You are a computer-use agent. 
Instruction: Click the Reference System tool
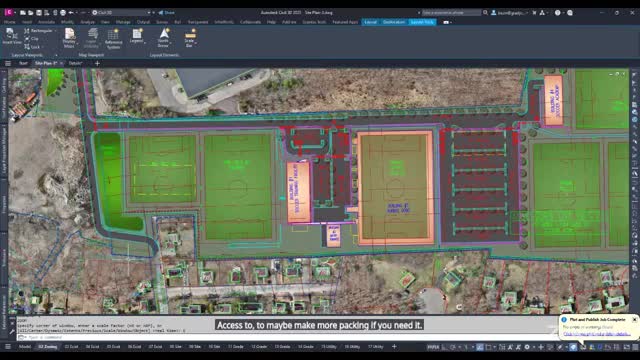[113, 39]
